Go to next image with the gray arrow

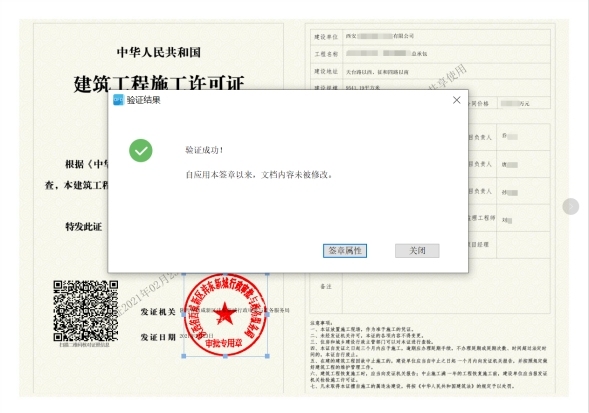click(x=570, y=206)
